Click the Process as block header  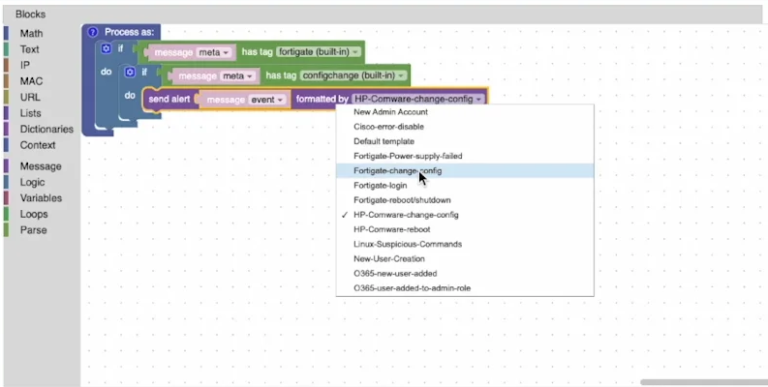pyautogui.click(x=129, y=32)
